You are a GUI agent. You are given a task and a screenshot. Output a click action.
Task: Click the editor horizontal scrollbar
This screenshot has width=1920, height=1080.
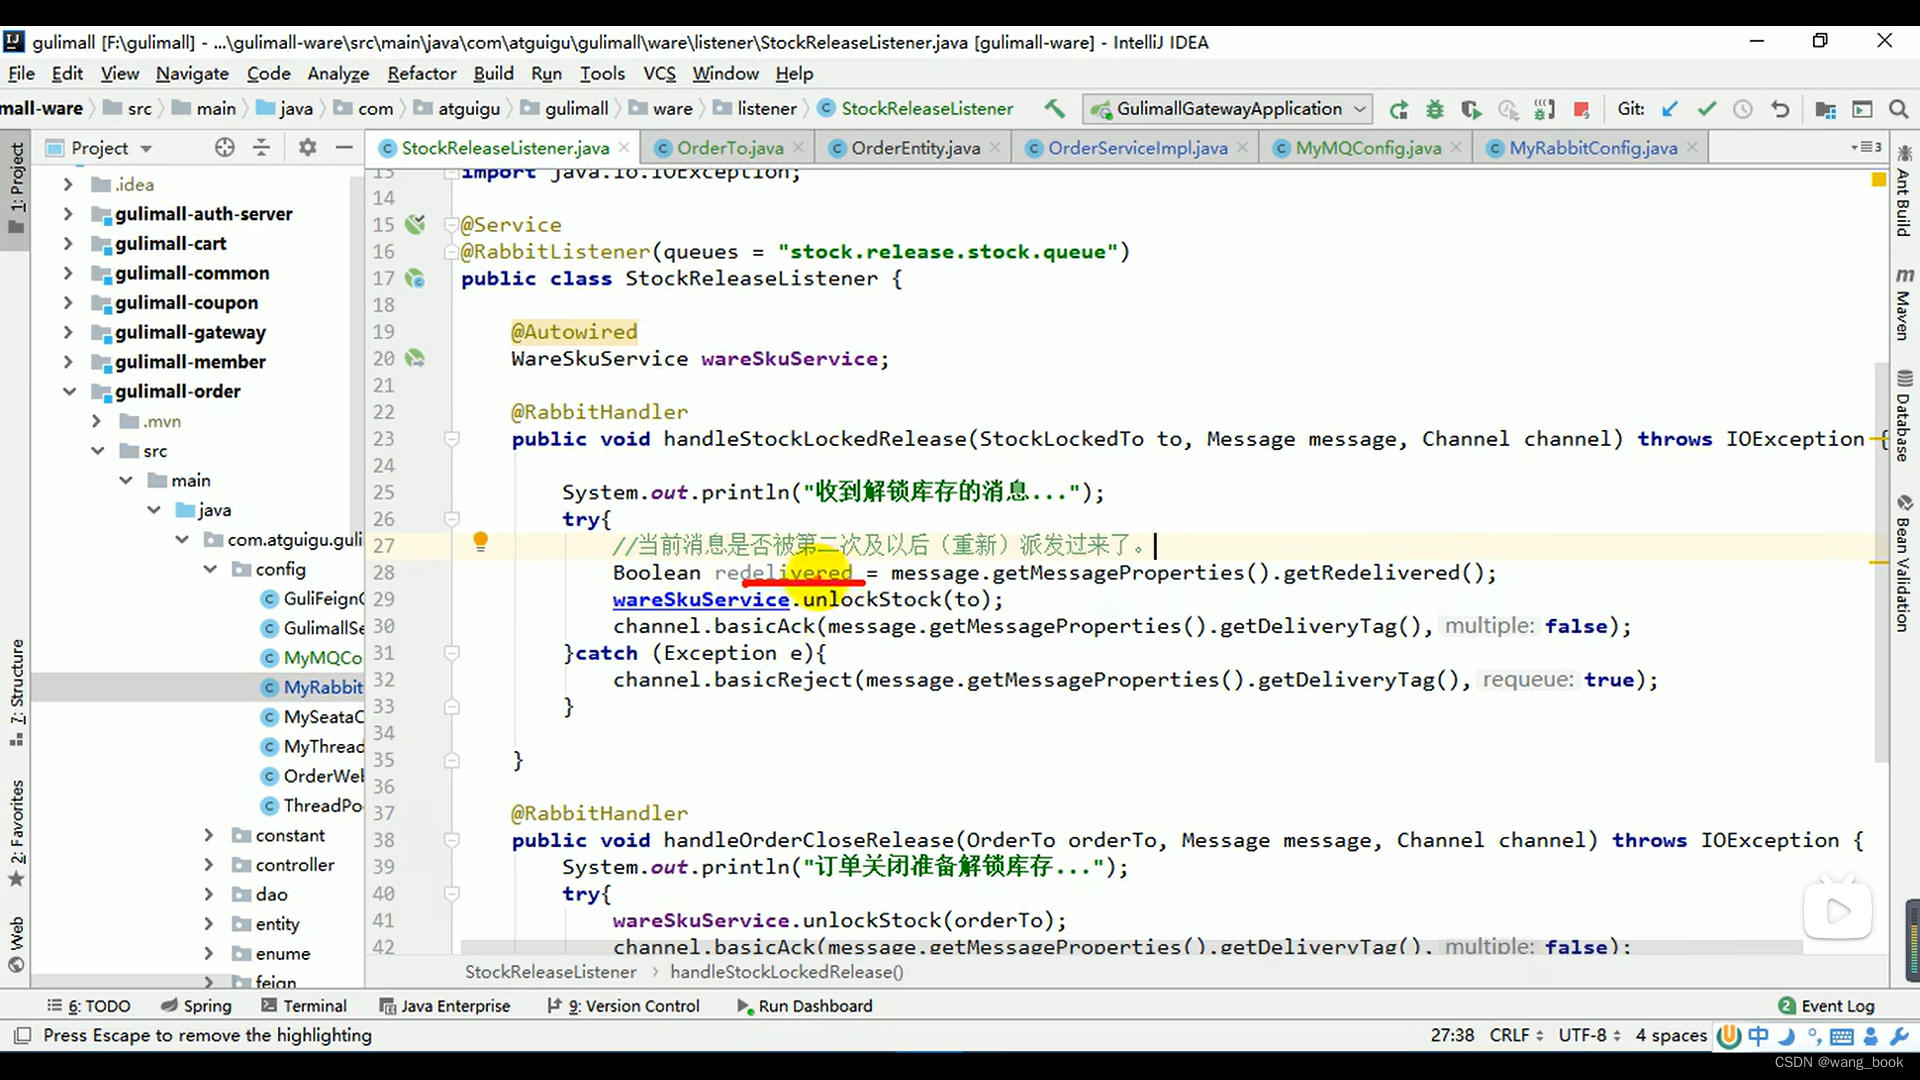click(x=1130, y=946)
